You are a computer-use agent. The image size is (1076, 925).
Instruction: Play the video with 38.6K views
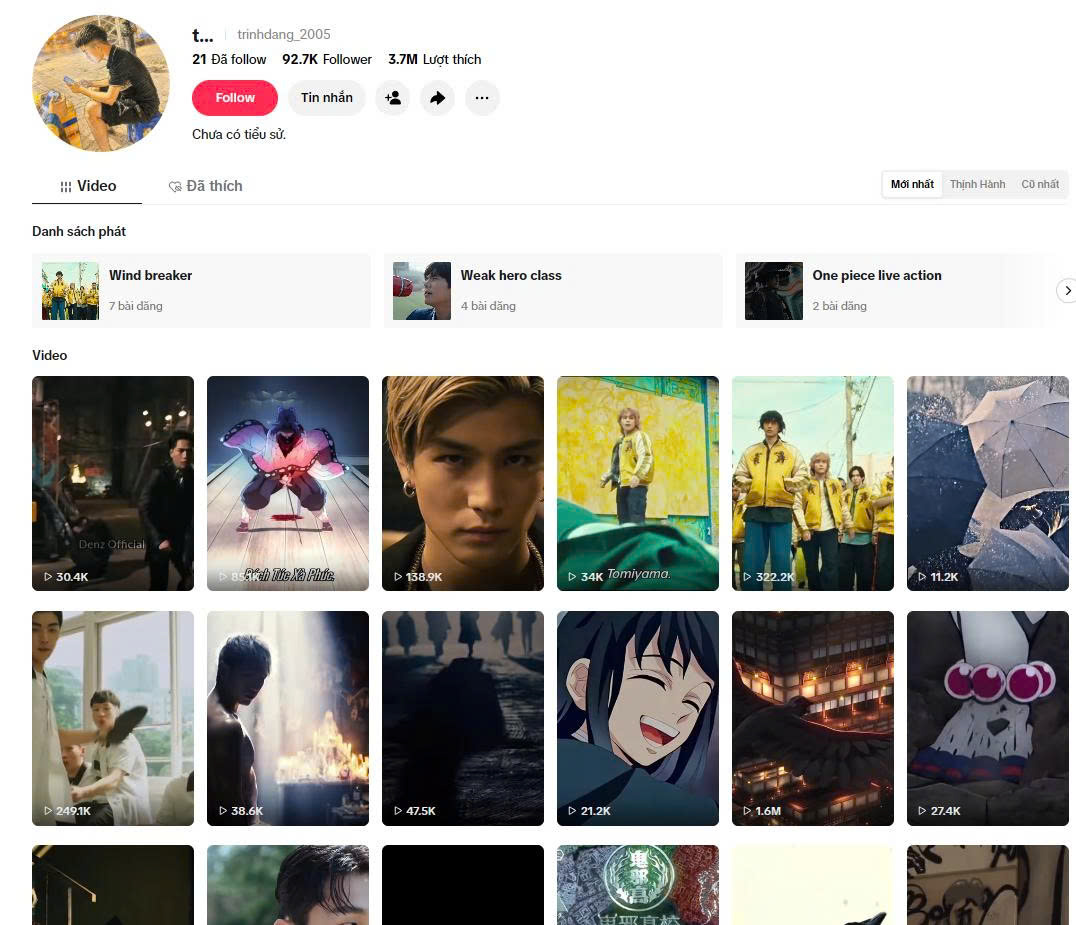tap(288, 718)
